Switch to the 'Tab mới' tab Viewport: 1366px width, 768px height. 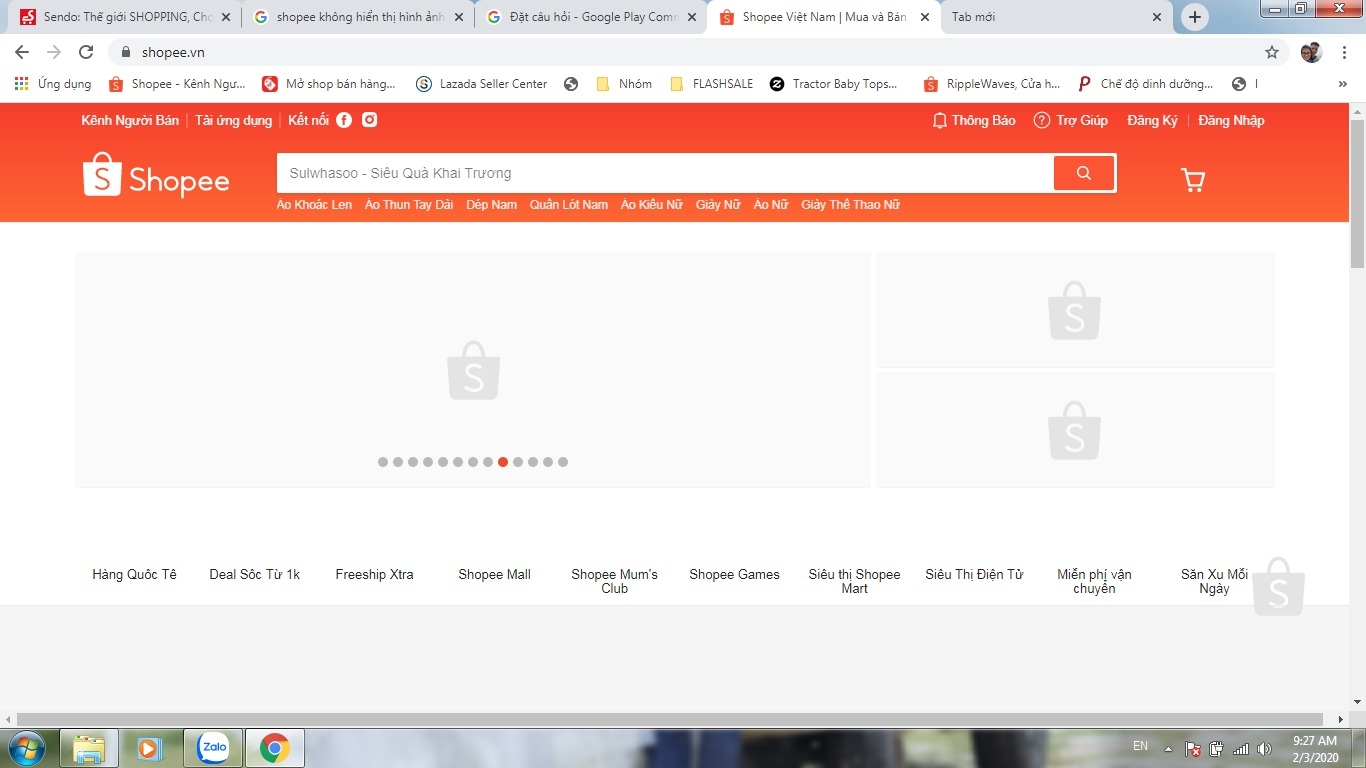pyautogui.click(x=1055, y=17)
